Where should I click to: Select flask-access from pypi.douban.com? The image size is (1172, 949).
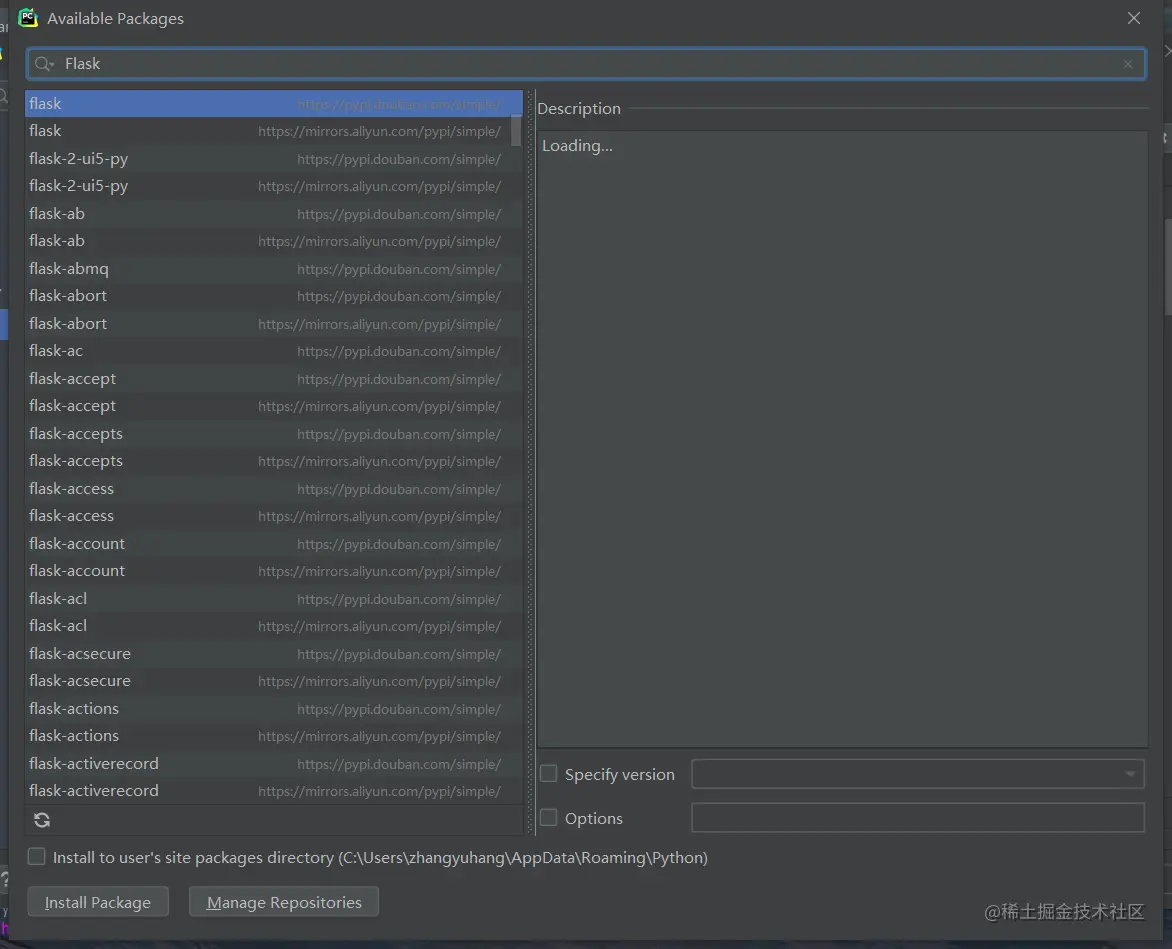pyautogui.click(x=274, y=489)
